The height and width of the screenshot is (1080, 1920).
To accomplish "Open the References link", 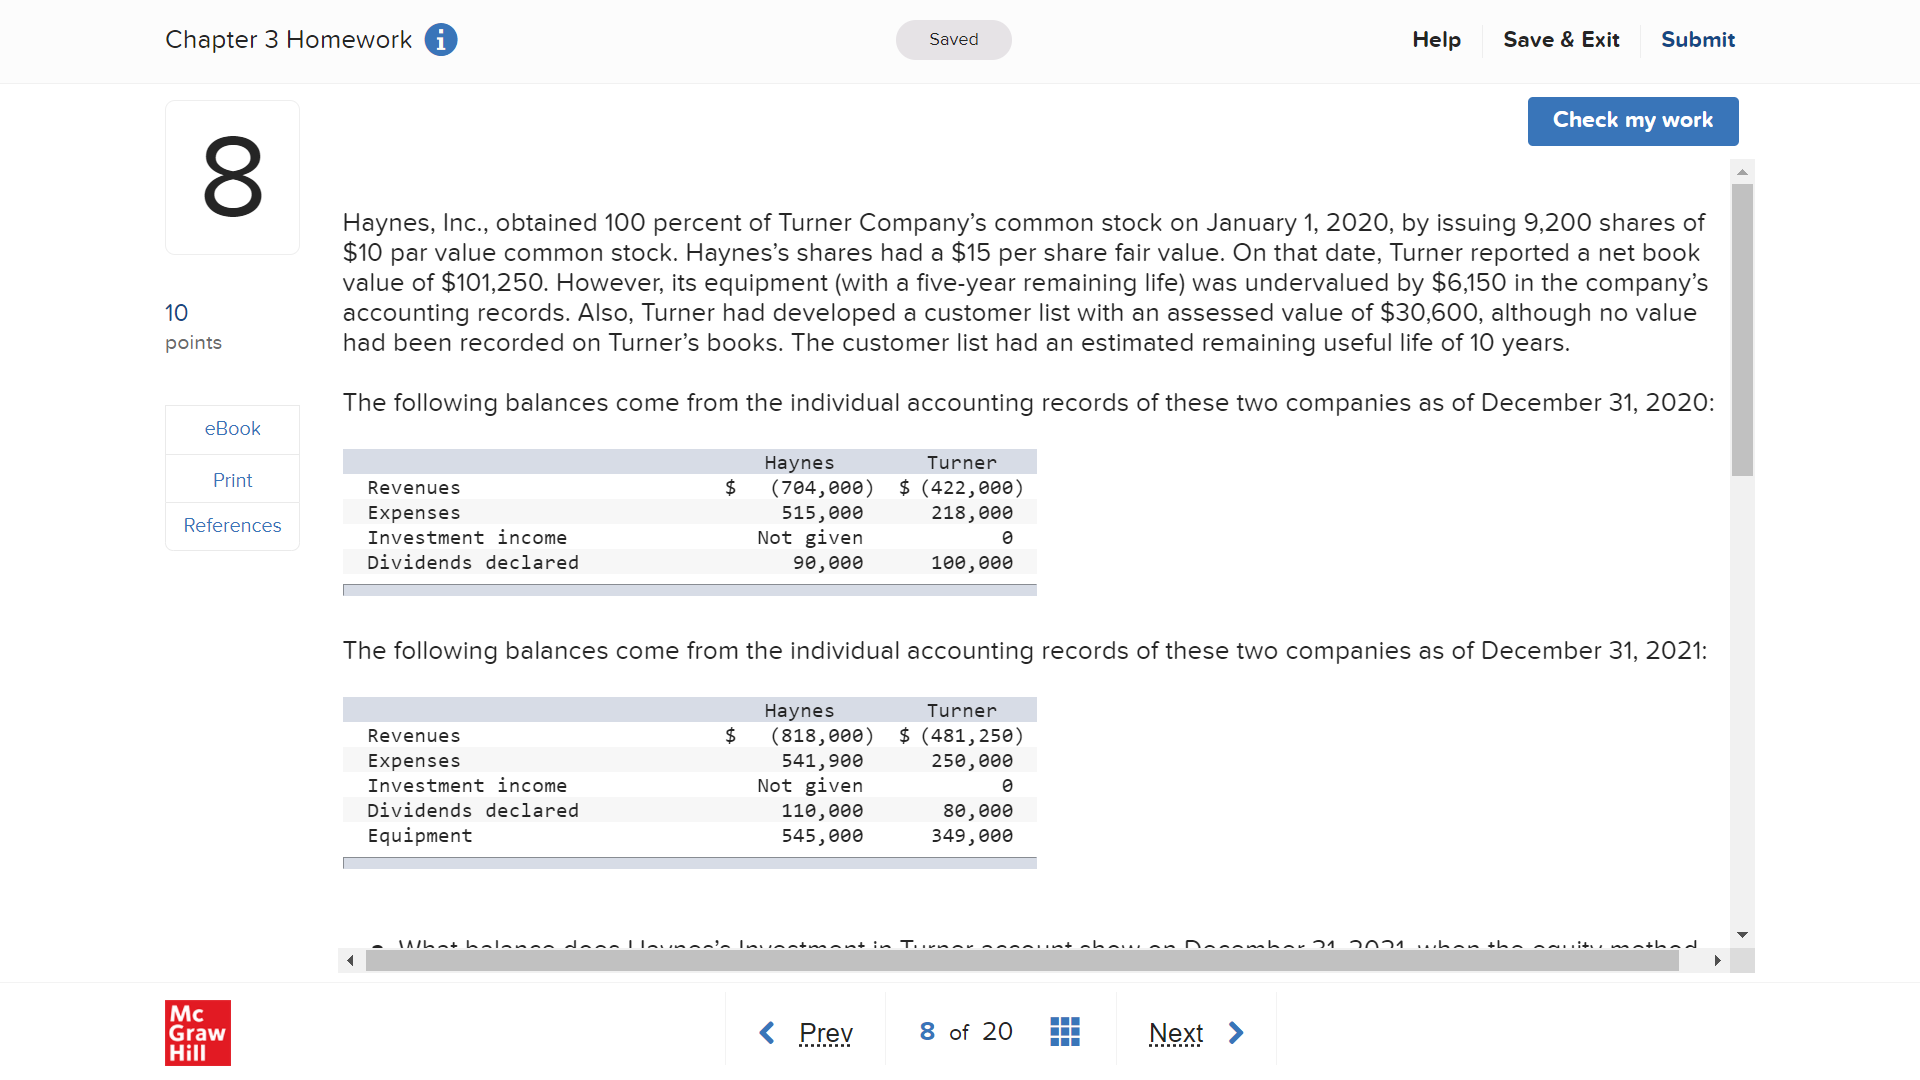I will (x=232, y=526).
